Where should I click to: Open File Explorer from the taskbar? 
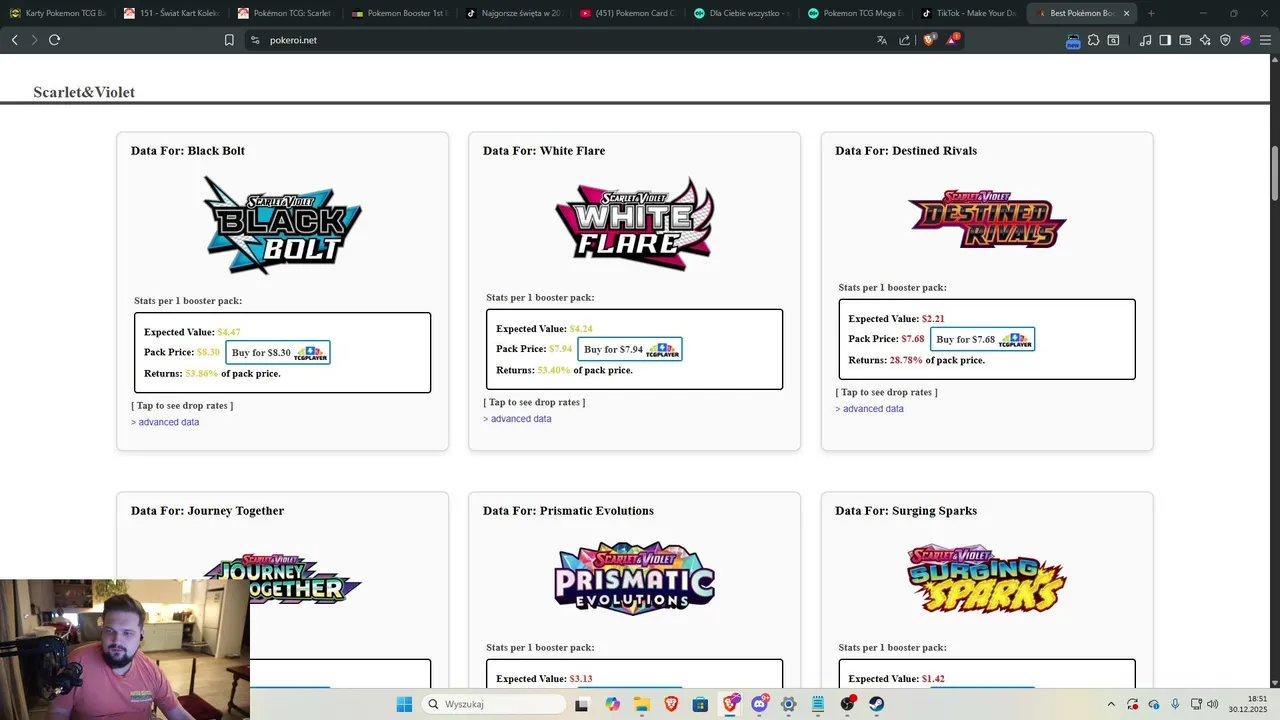click(642, 704)
